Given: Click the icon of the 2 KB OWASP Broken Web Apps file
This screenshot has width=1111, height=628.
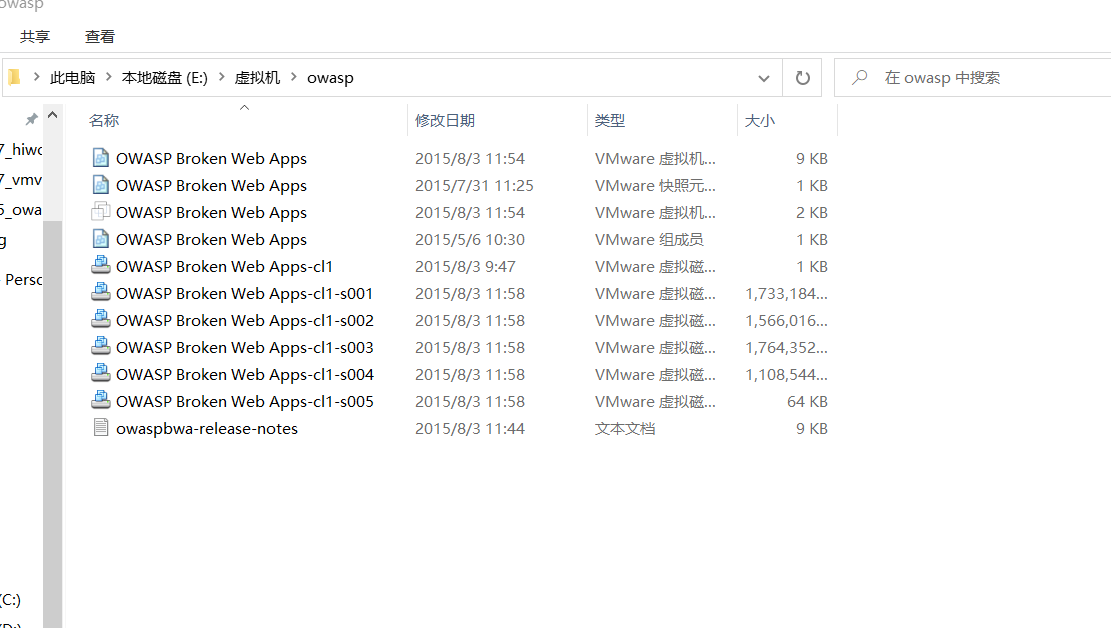Looking at the screenshot, I should coord(101,211).
